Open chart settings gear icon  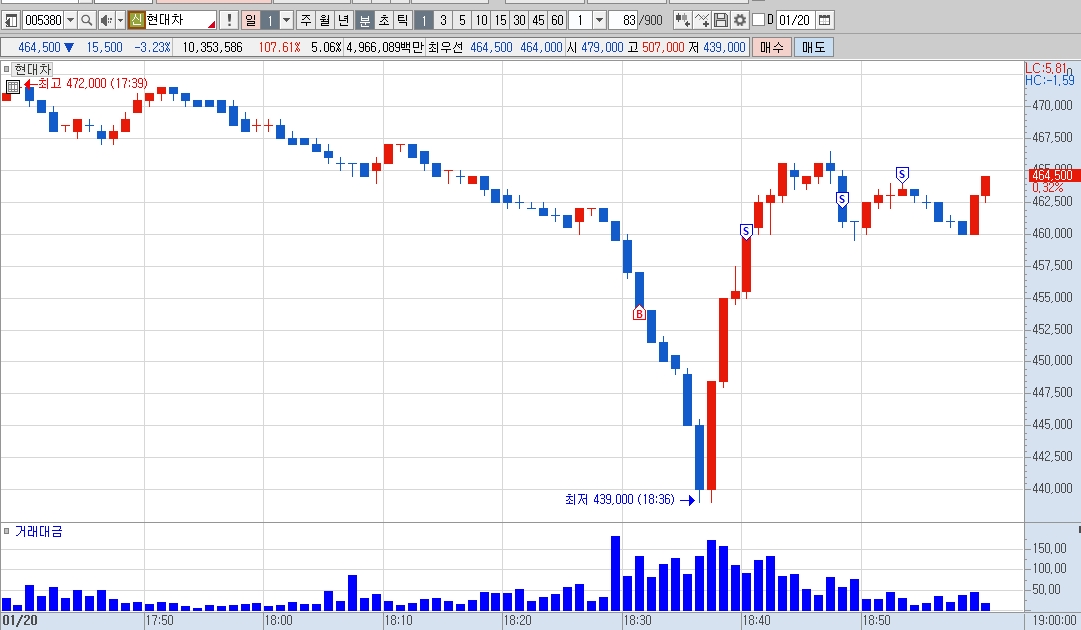click(740, 21)
